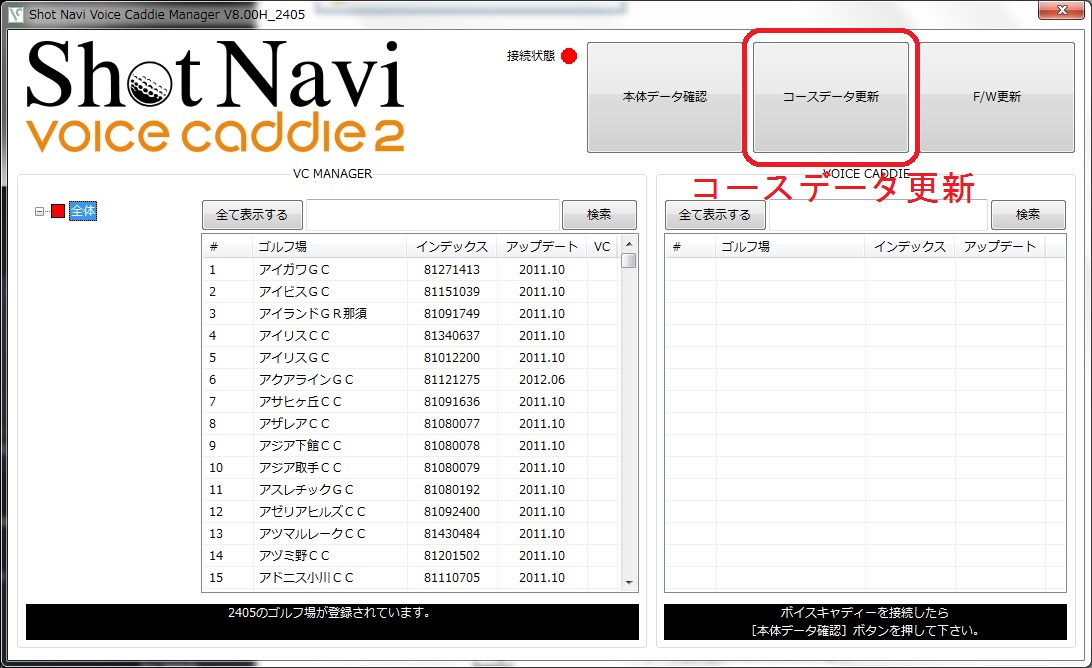Viewport: 1092px width, 668px height.
Task: Click the VC MANAGER search text field
Action: click(432, 215)
